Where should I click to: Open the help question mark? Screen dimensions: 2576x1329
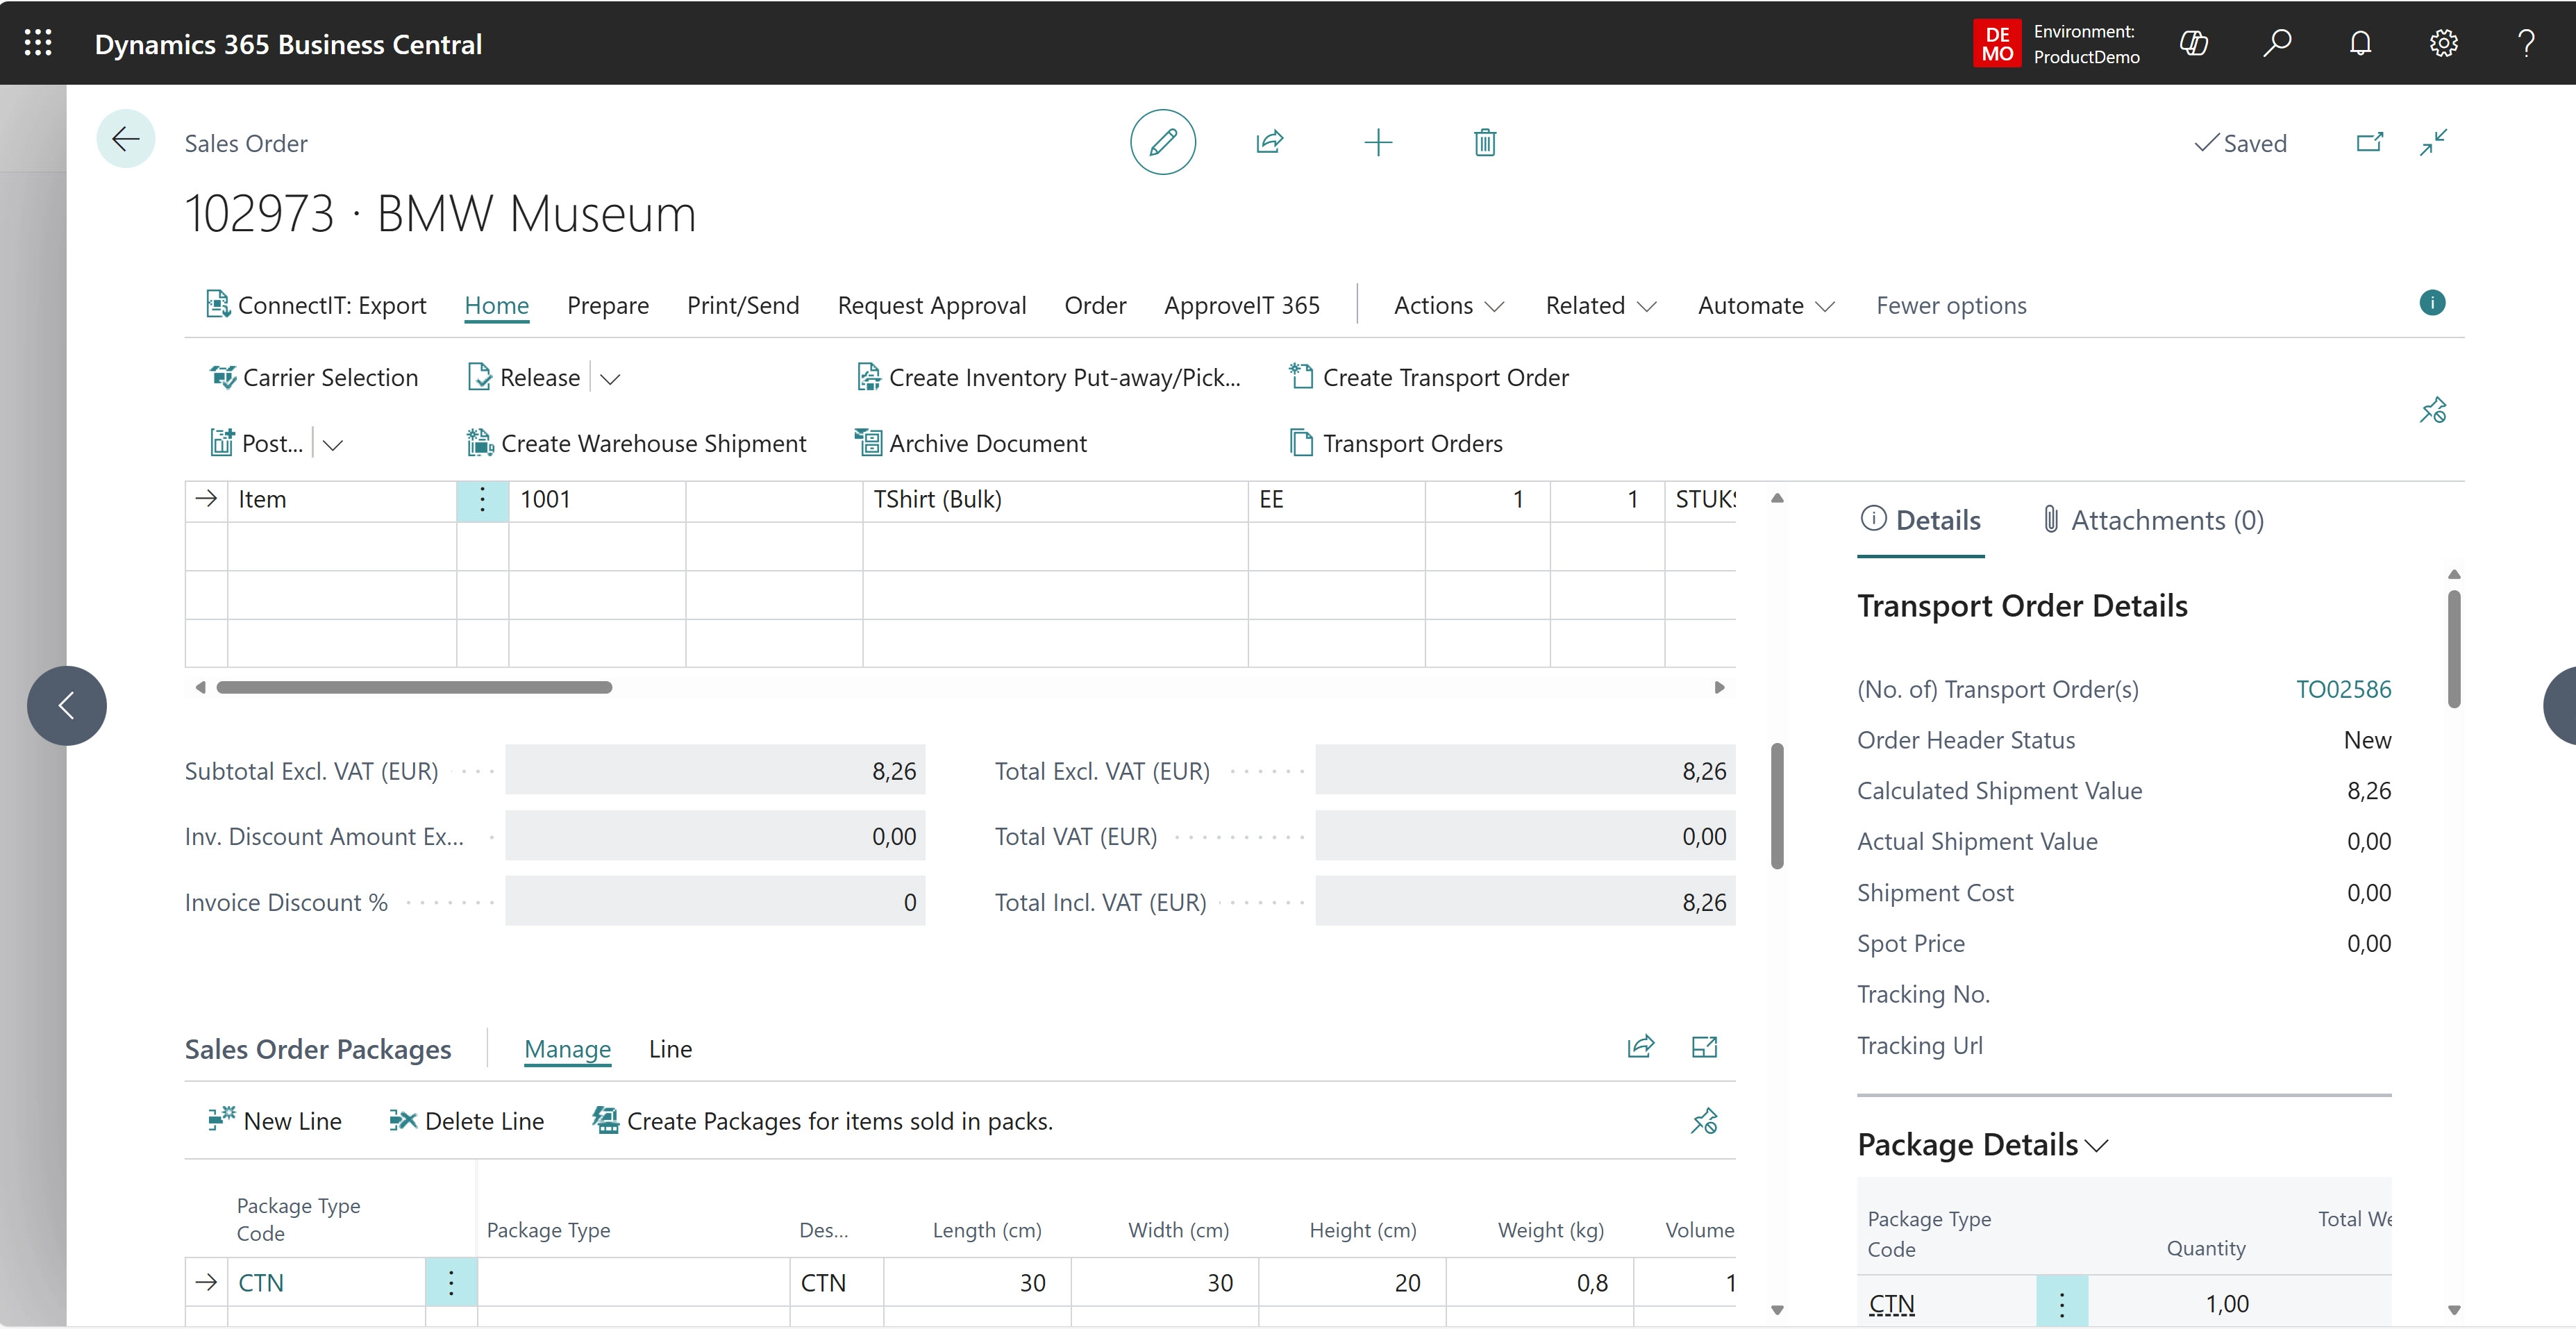tap(2526, 43)
